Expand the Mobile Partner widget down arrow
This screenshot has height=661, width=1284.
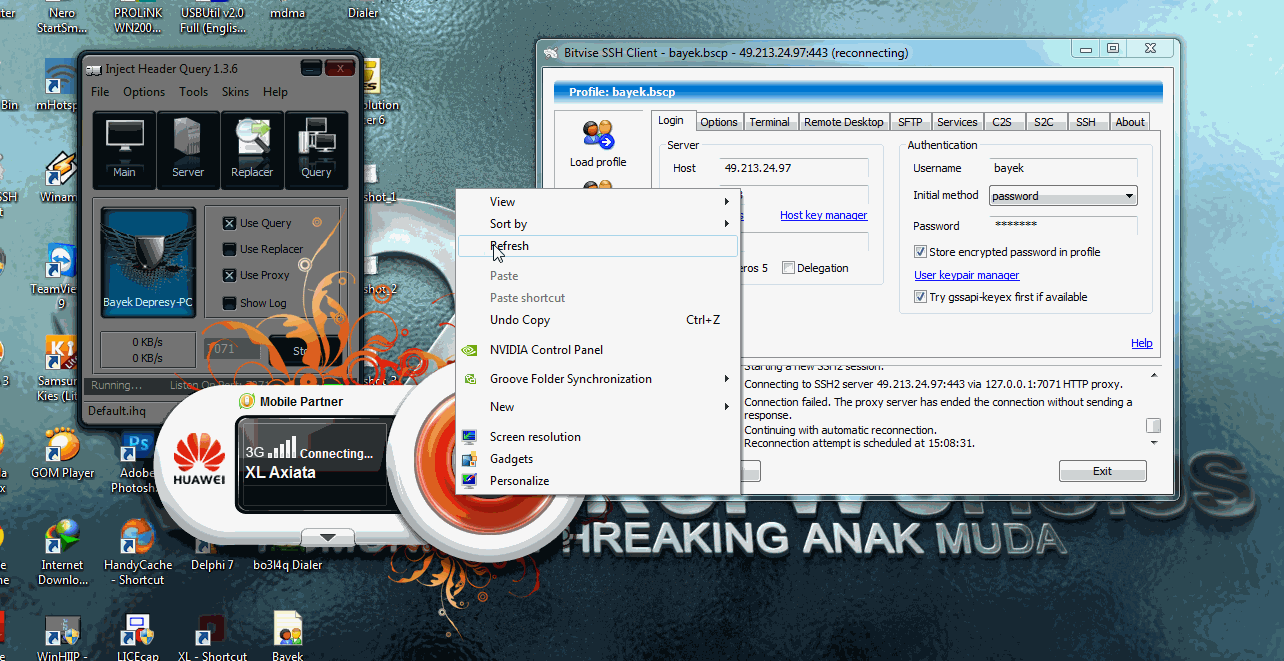tap(328, 537)
